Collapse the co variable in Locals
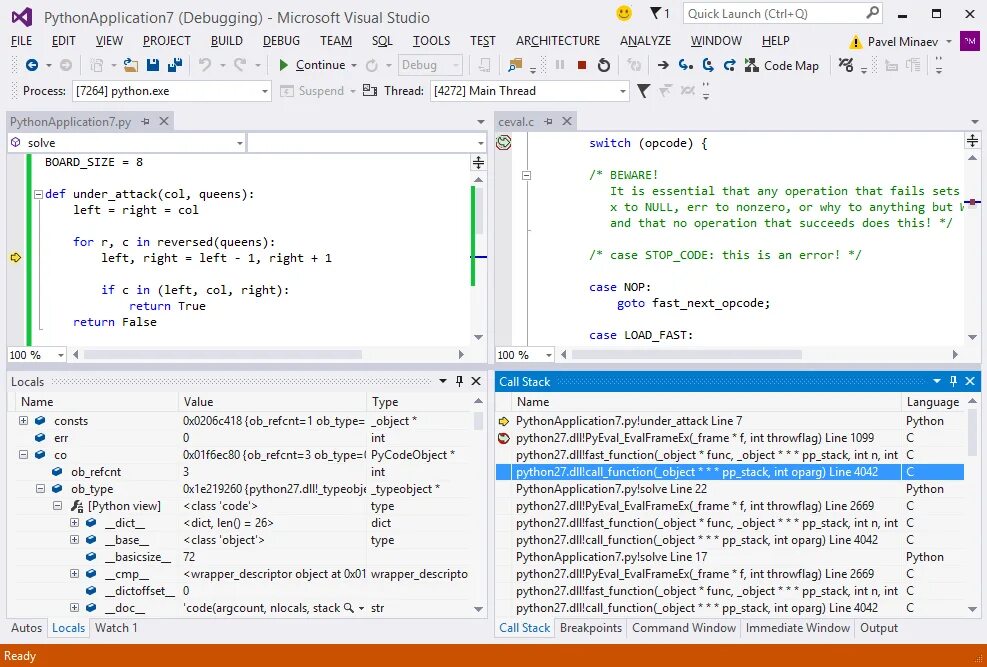The height and width of the screenshot is (667, 987). click(23, 454)
